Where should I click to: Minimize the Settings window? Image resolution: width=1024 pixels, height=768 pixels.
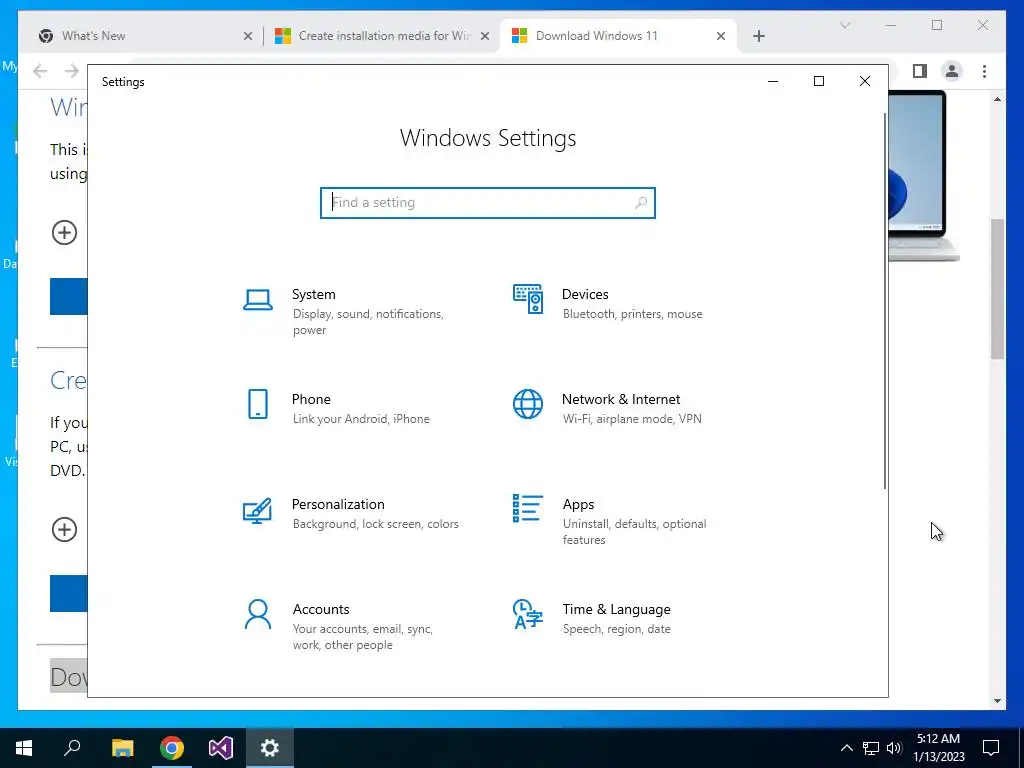773,81
